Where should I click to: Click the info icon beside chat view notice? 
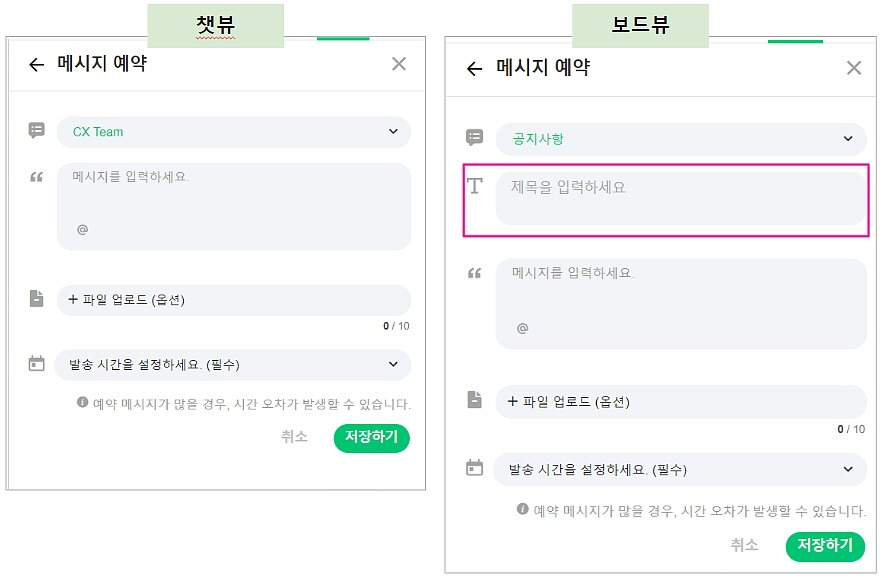tap(83, 402)
